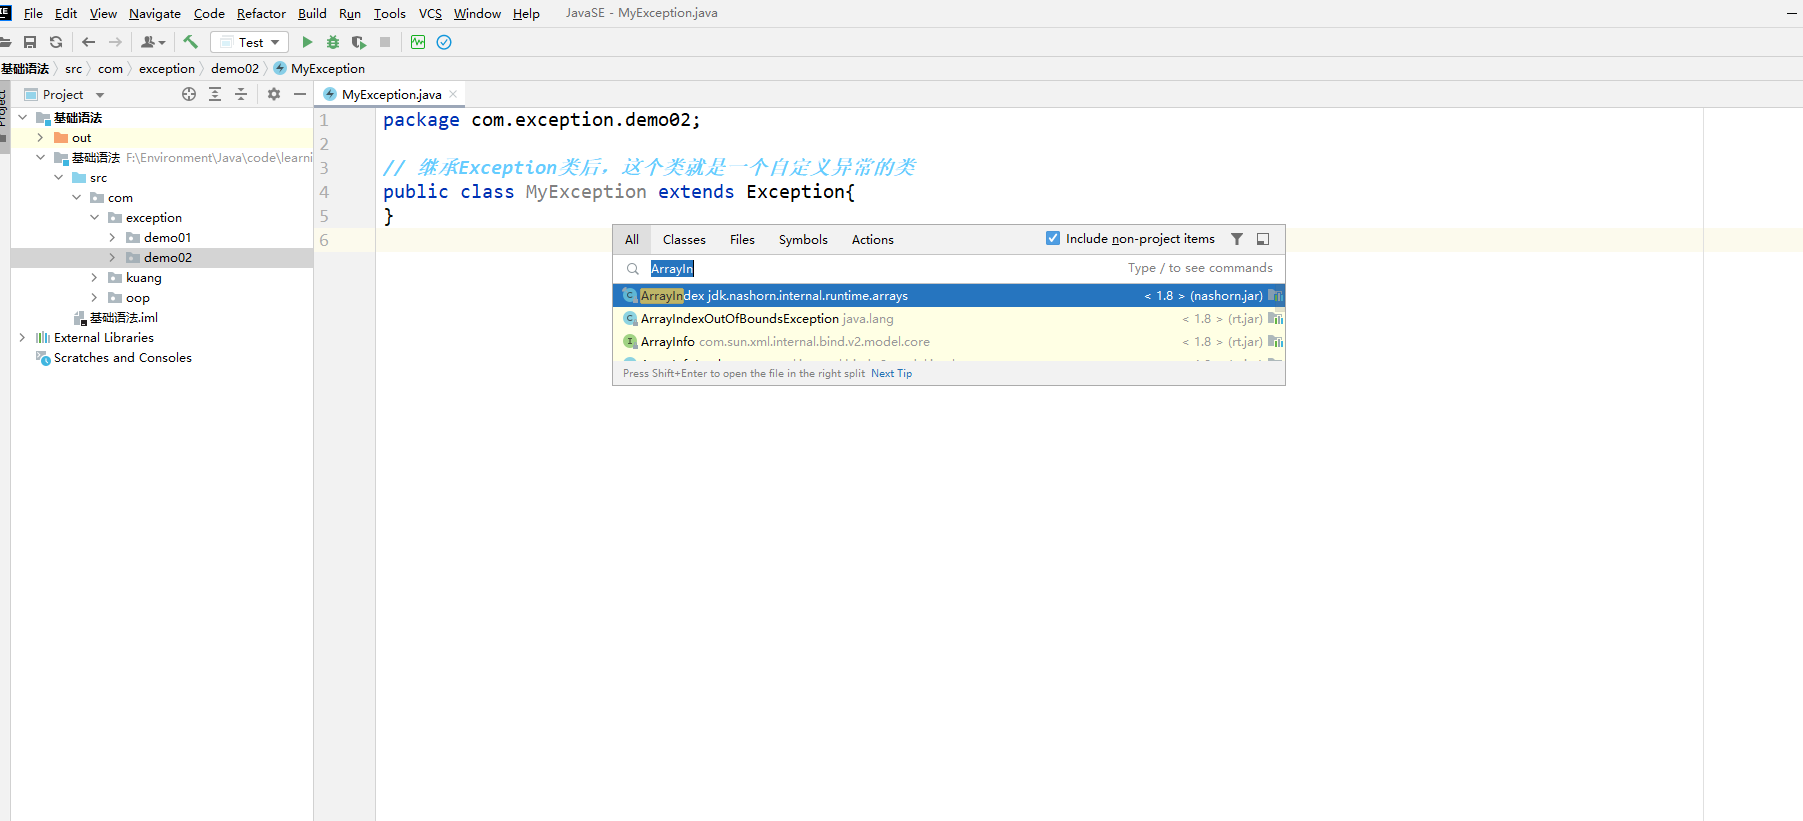Open the profiler chart icon in toolbar
This screenshot has width=1803, height=821.
coord(418,42)
